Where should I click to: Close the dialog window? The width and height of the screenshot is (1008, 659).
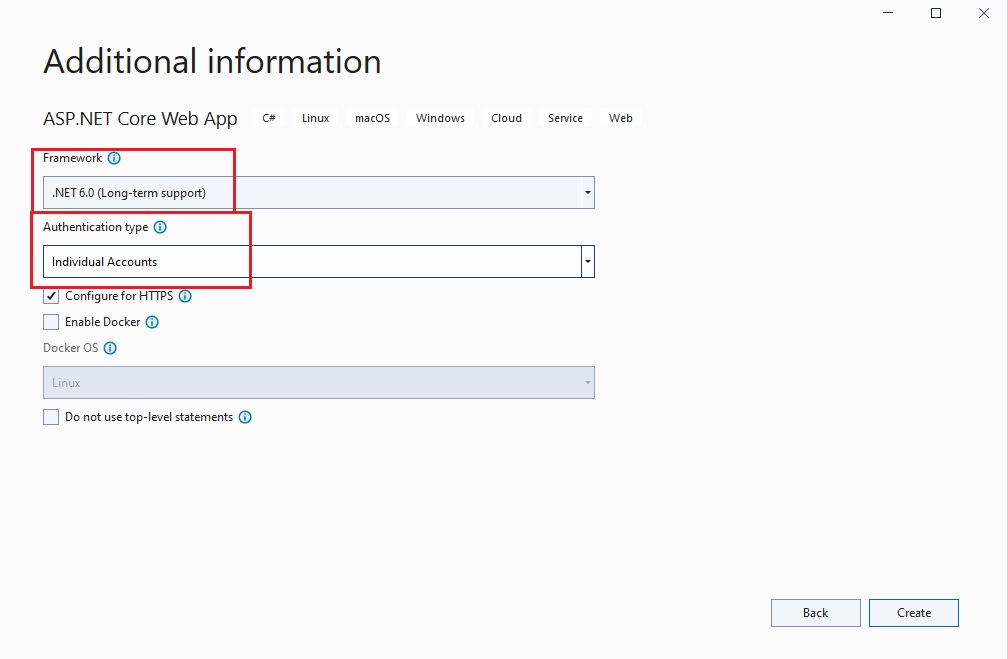click(984, 13)
